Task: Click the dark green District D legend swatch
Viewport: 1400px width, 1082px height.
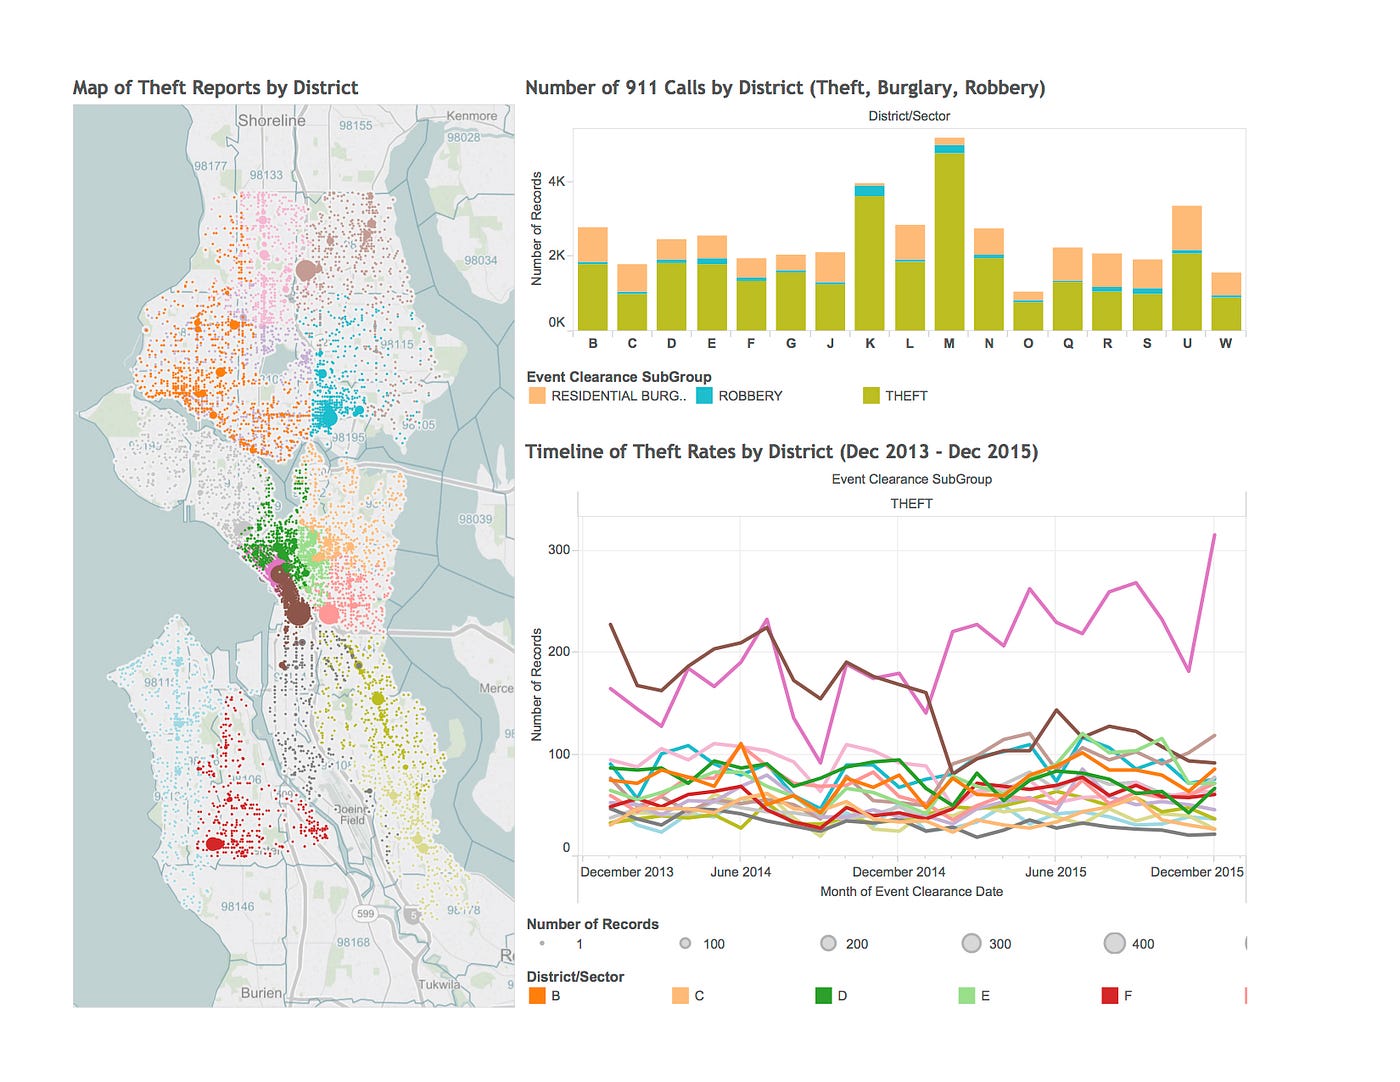Action: (823, 995)
